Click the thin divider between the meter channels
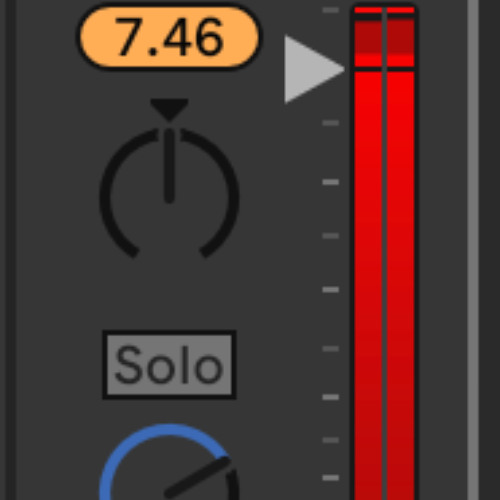 click(x=384, y=253)
